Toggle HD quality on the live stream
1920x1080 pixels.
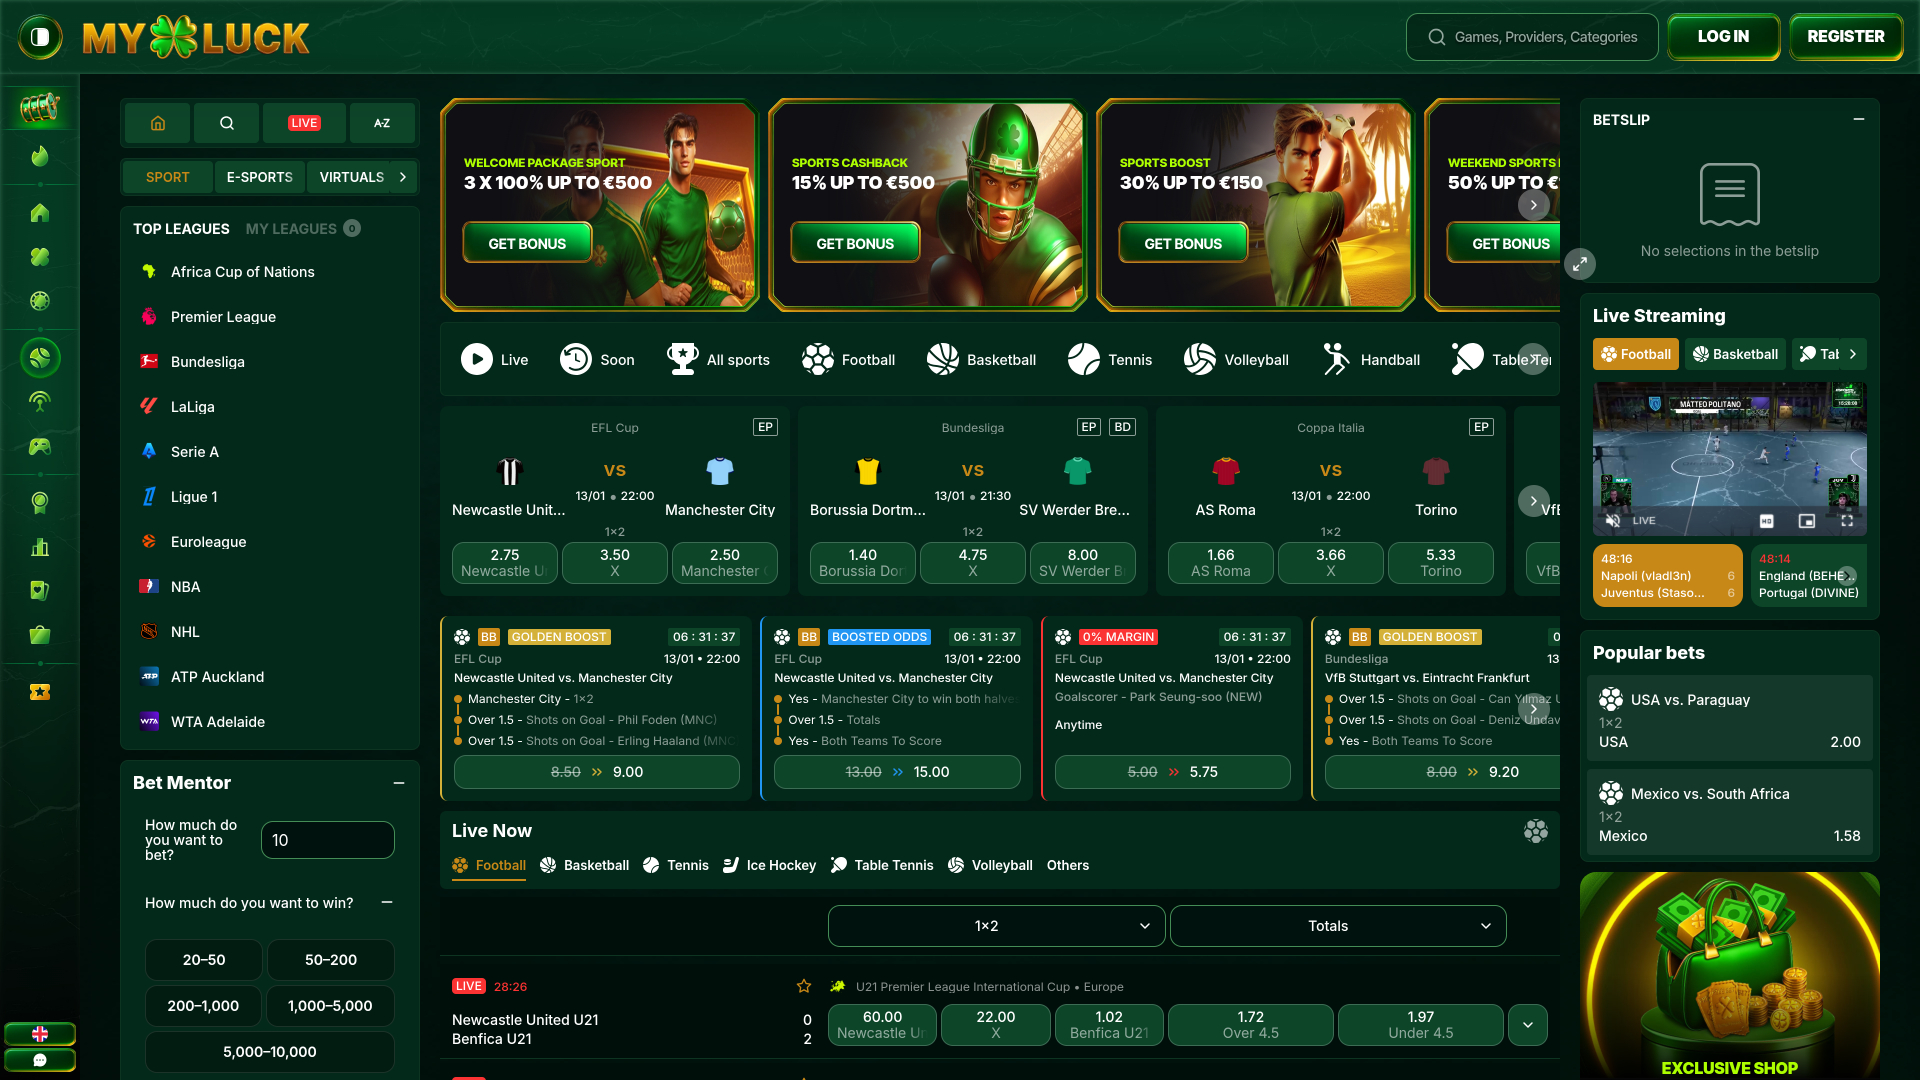pyautogui.click(x=1766, y=521)
